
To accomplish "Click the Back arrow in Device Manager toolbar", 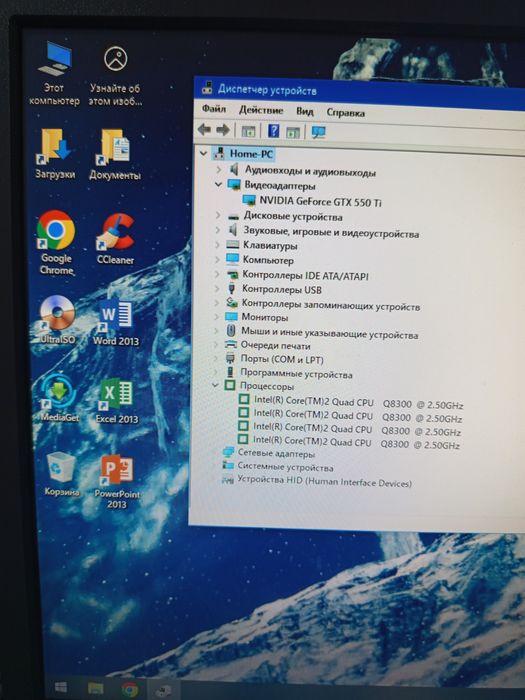I will click(204, 129).
